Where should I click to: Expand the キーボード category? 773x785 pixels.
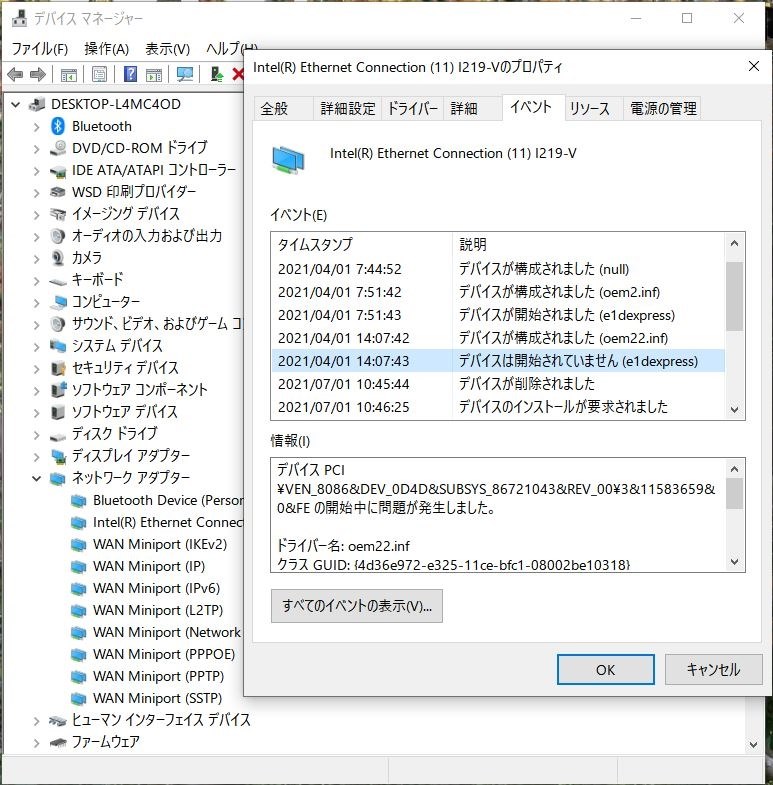pyautogui.click(x=37, y=281)
